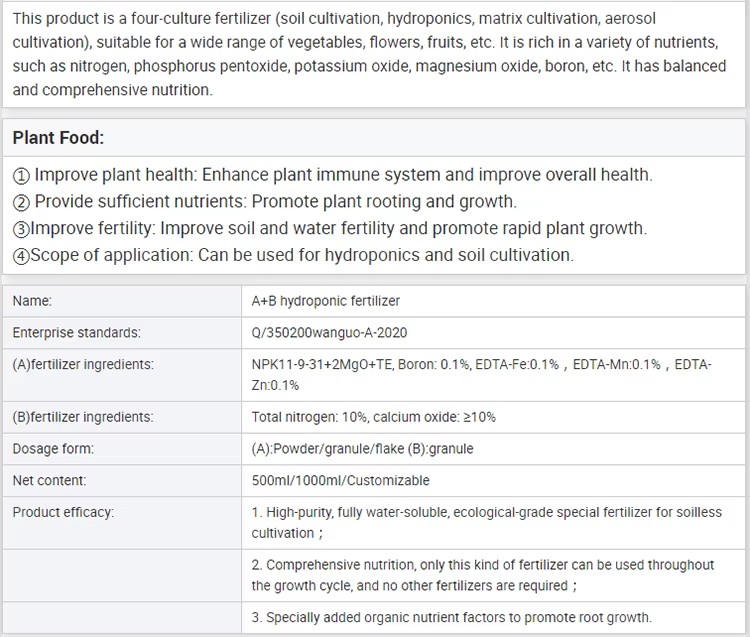Click A+B hydroponic fertilizer value

[x=326, y=301]
